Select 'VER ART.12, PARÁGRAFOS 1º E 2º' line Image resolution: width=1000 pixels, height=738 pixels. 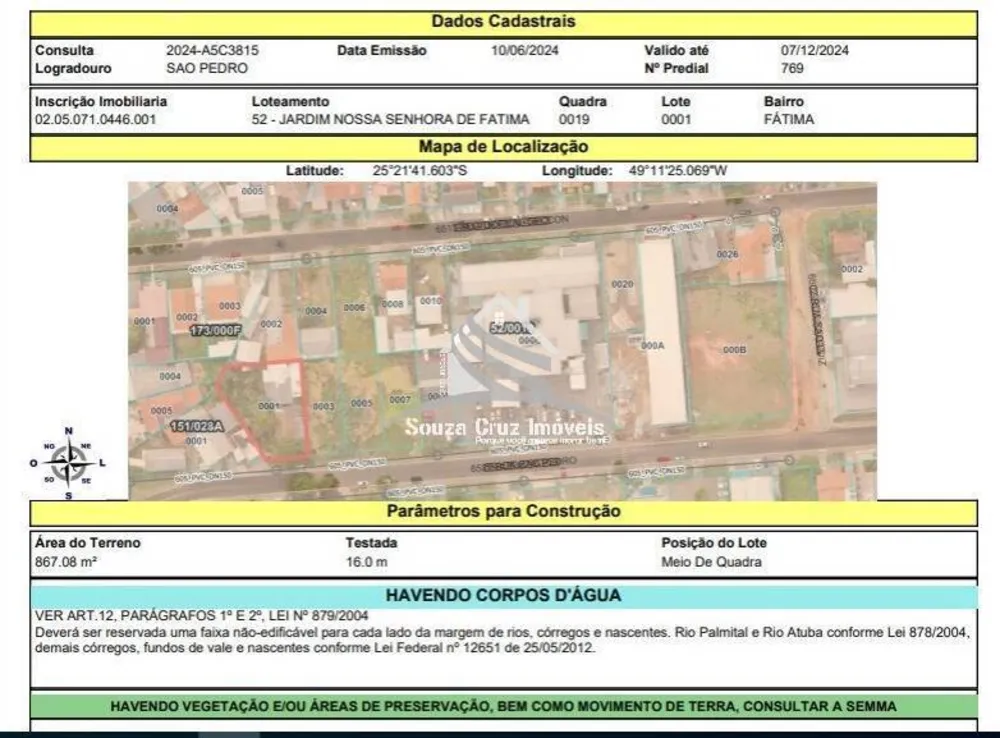point(202,616)
